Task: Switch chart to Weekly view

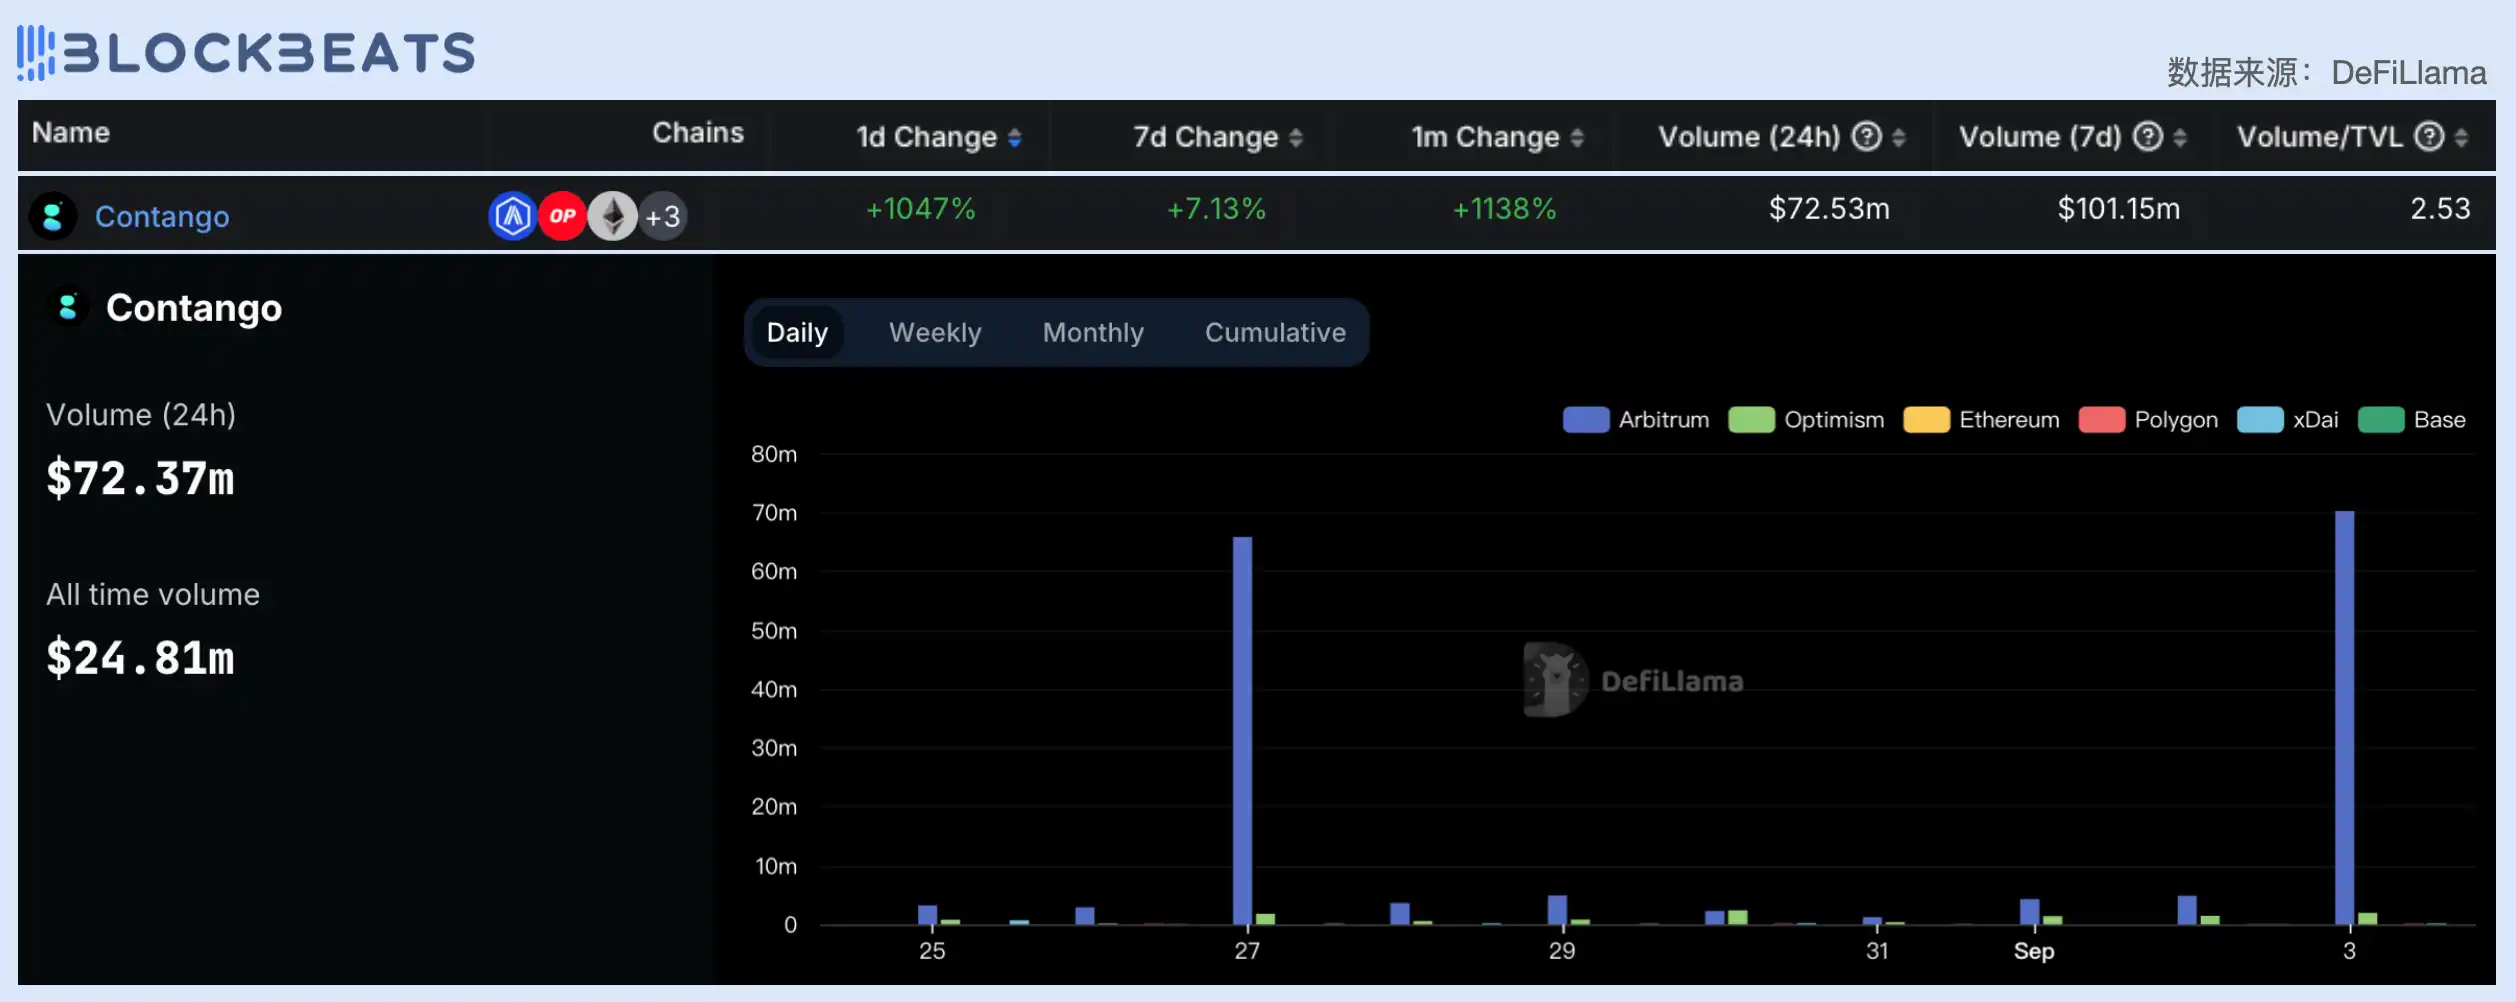Action: coord(935,333)
